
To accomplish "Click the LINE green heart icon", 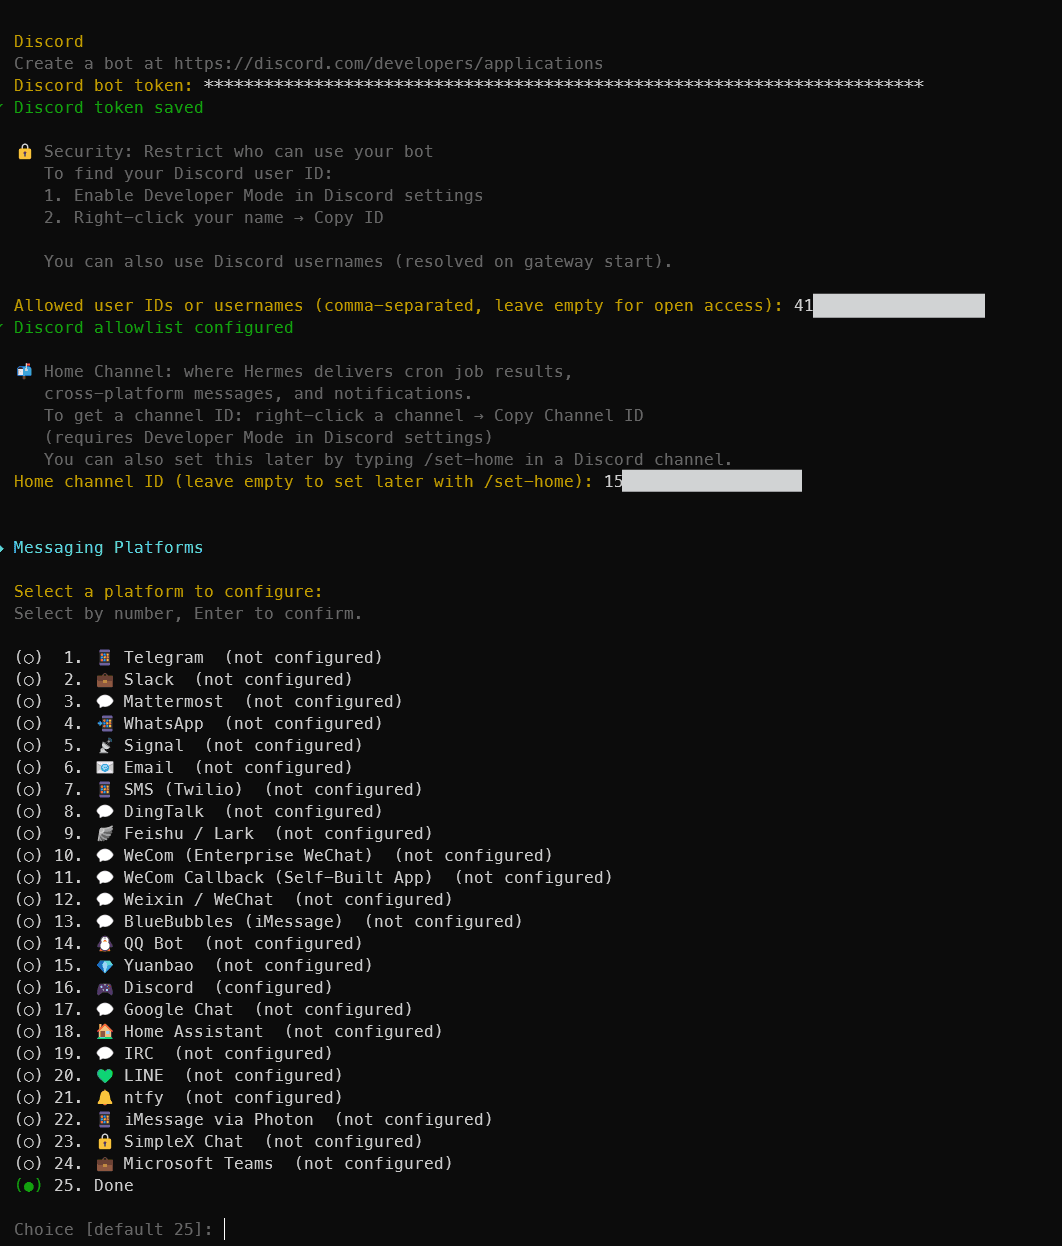I will click(104, 1076).
